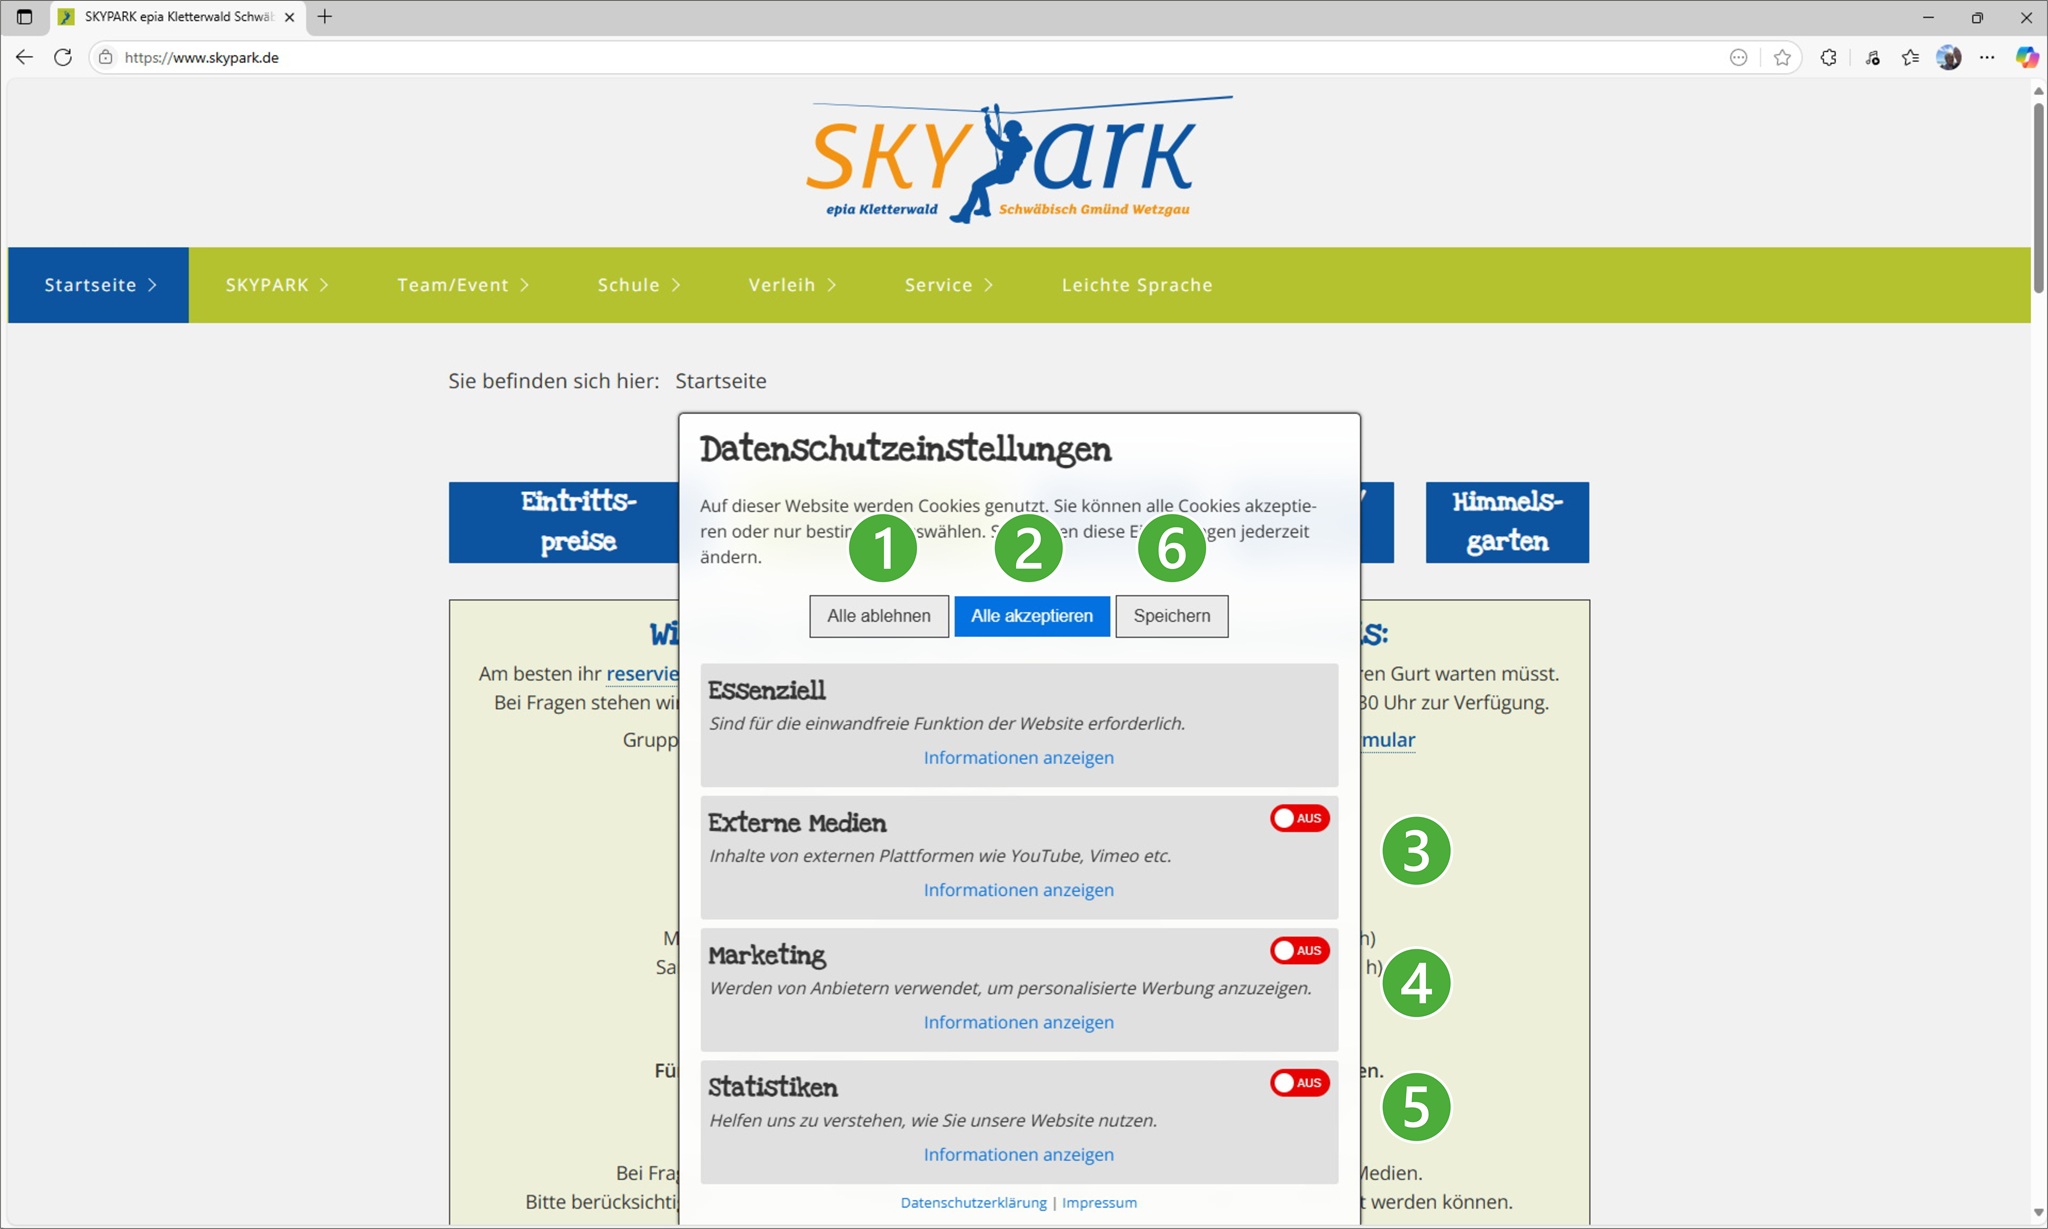Click the favorites star icon in address bar
Screen dimensions: 2048x1229
(x=1782, y=57)
